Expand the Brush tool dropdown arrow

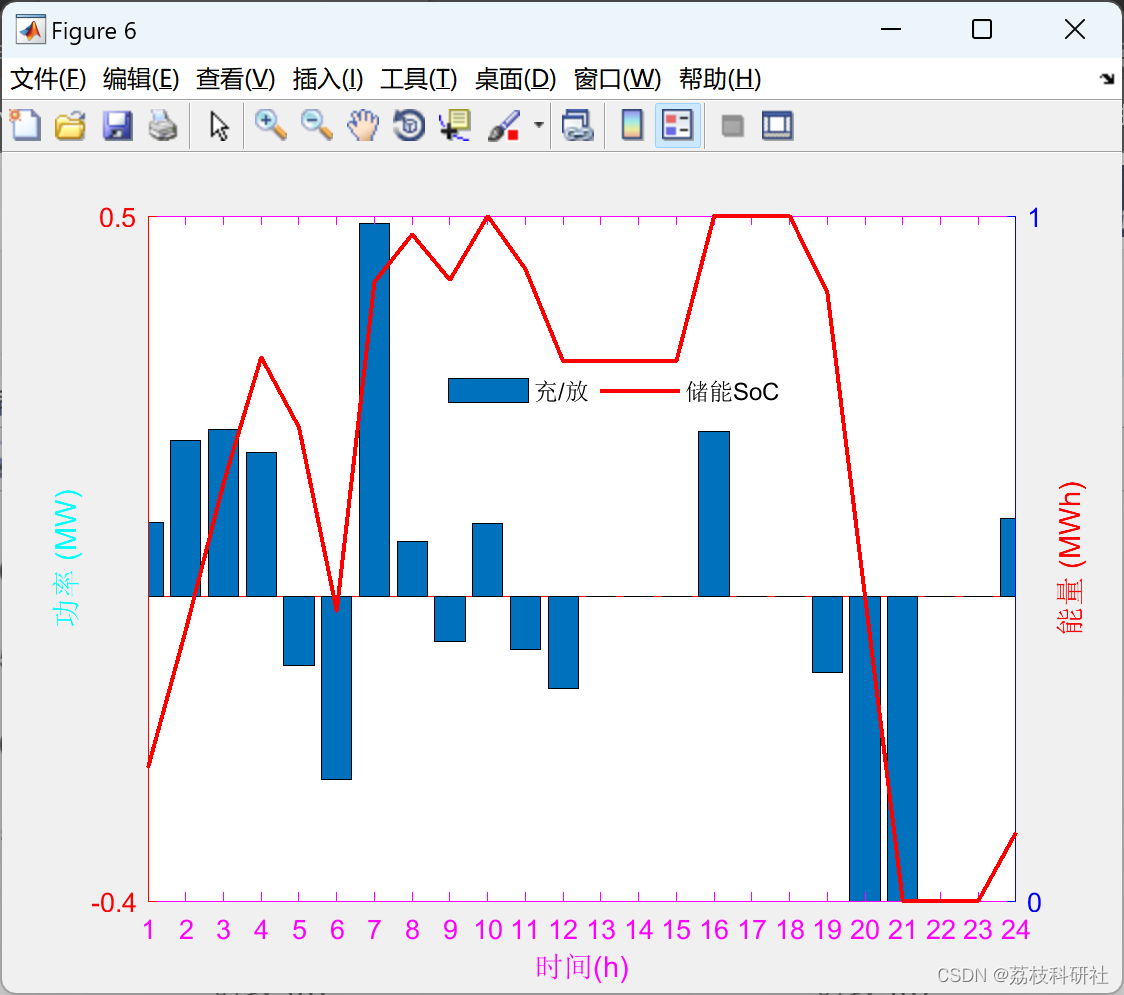pyautogui.click(x=539, y=125)
